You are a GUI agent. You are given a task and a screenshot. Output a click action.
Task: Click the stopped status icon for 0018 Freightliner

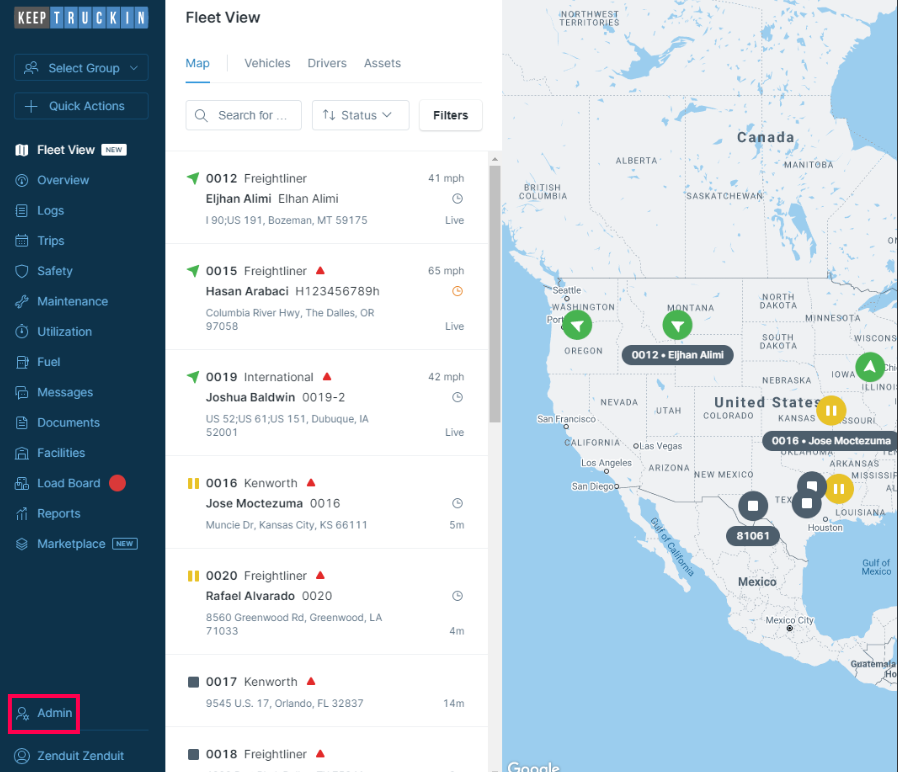click(x=194, y=754)
